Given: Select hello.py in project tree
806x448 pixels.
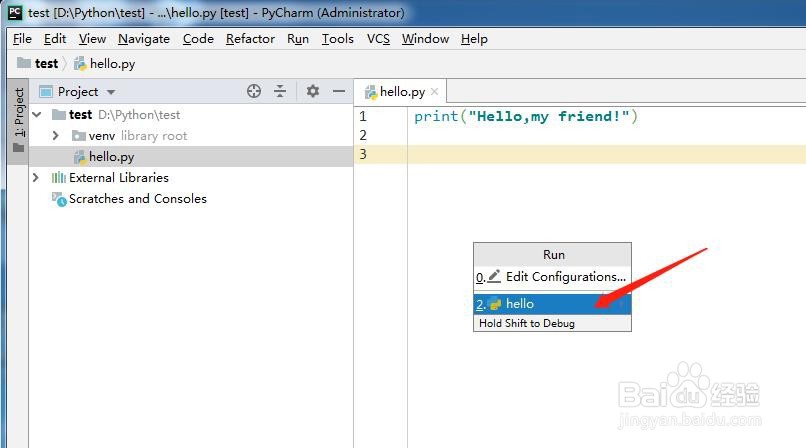Looking at the screenshot, I should [191, 157].
